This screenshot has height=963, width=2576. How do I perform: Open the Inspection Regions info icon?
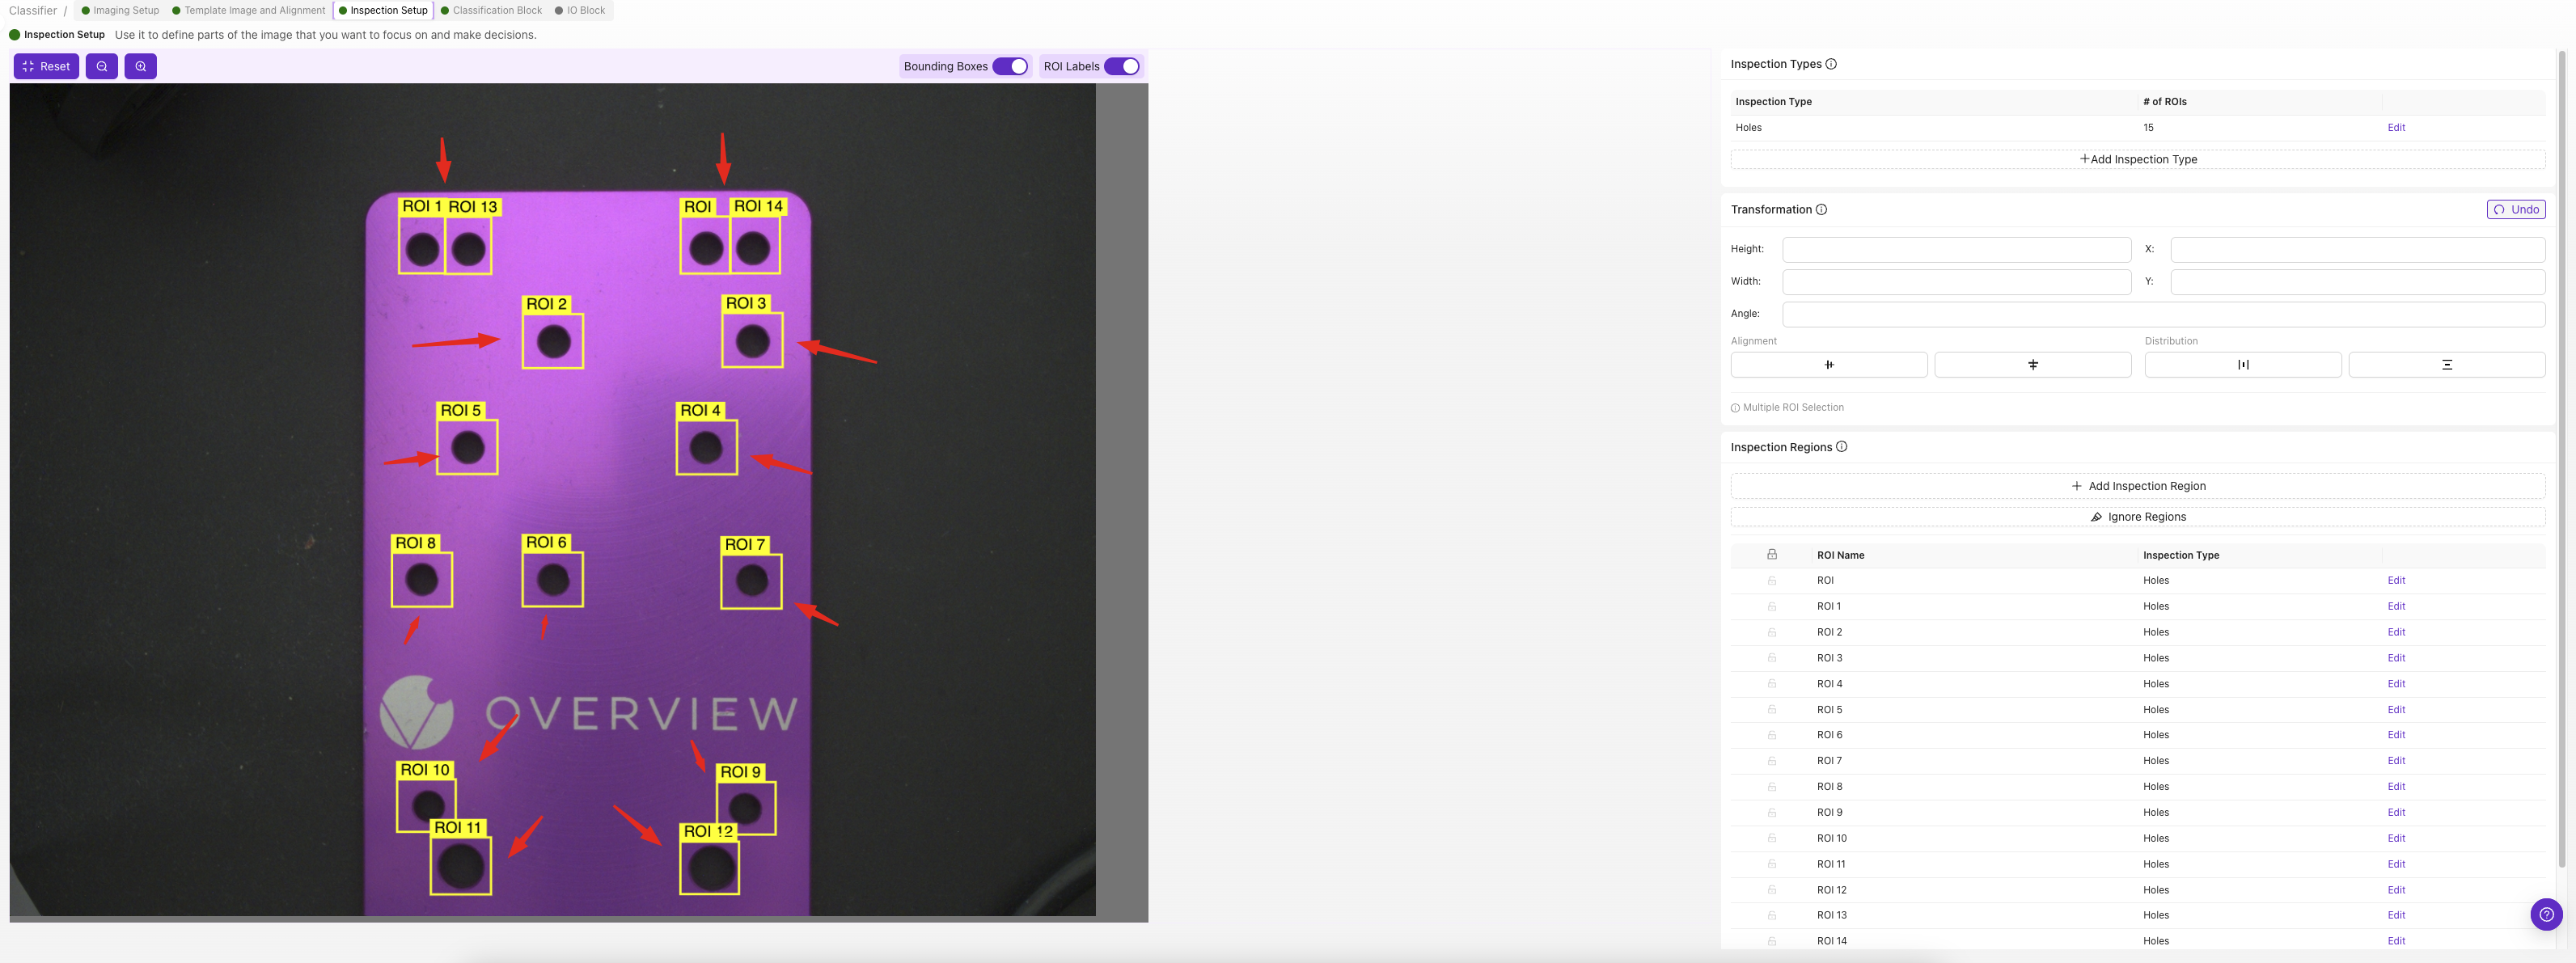pos(1843,447)
